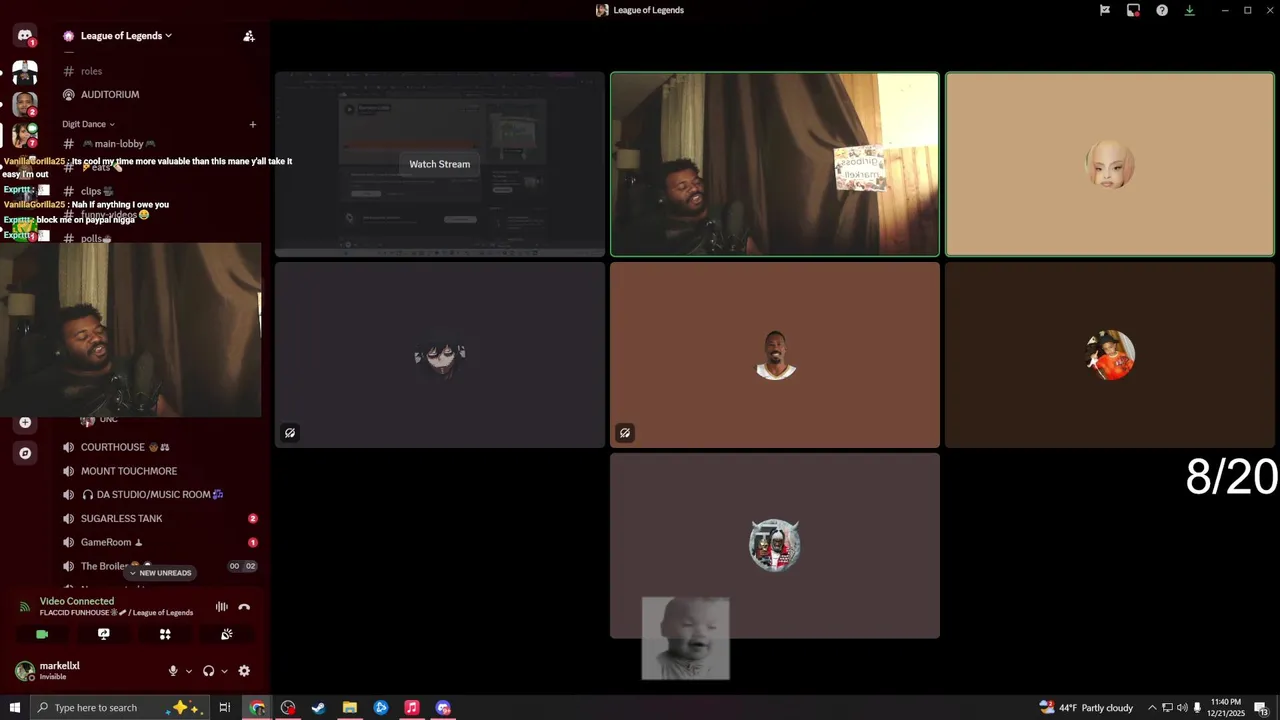Disconnect from voice with the hang-up icon
Viewport: 1280px width, 720px height.
pos(244,607)
